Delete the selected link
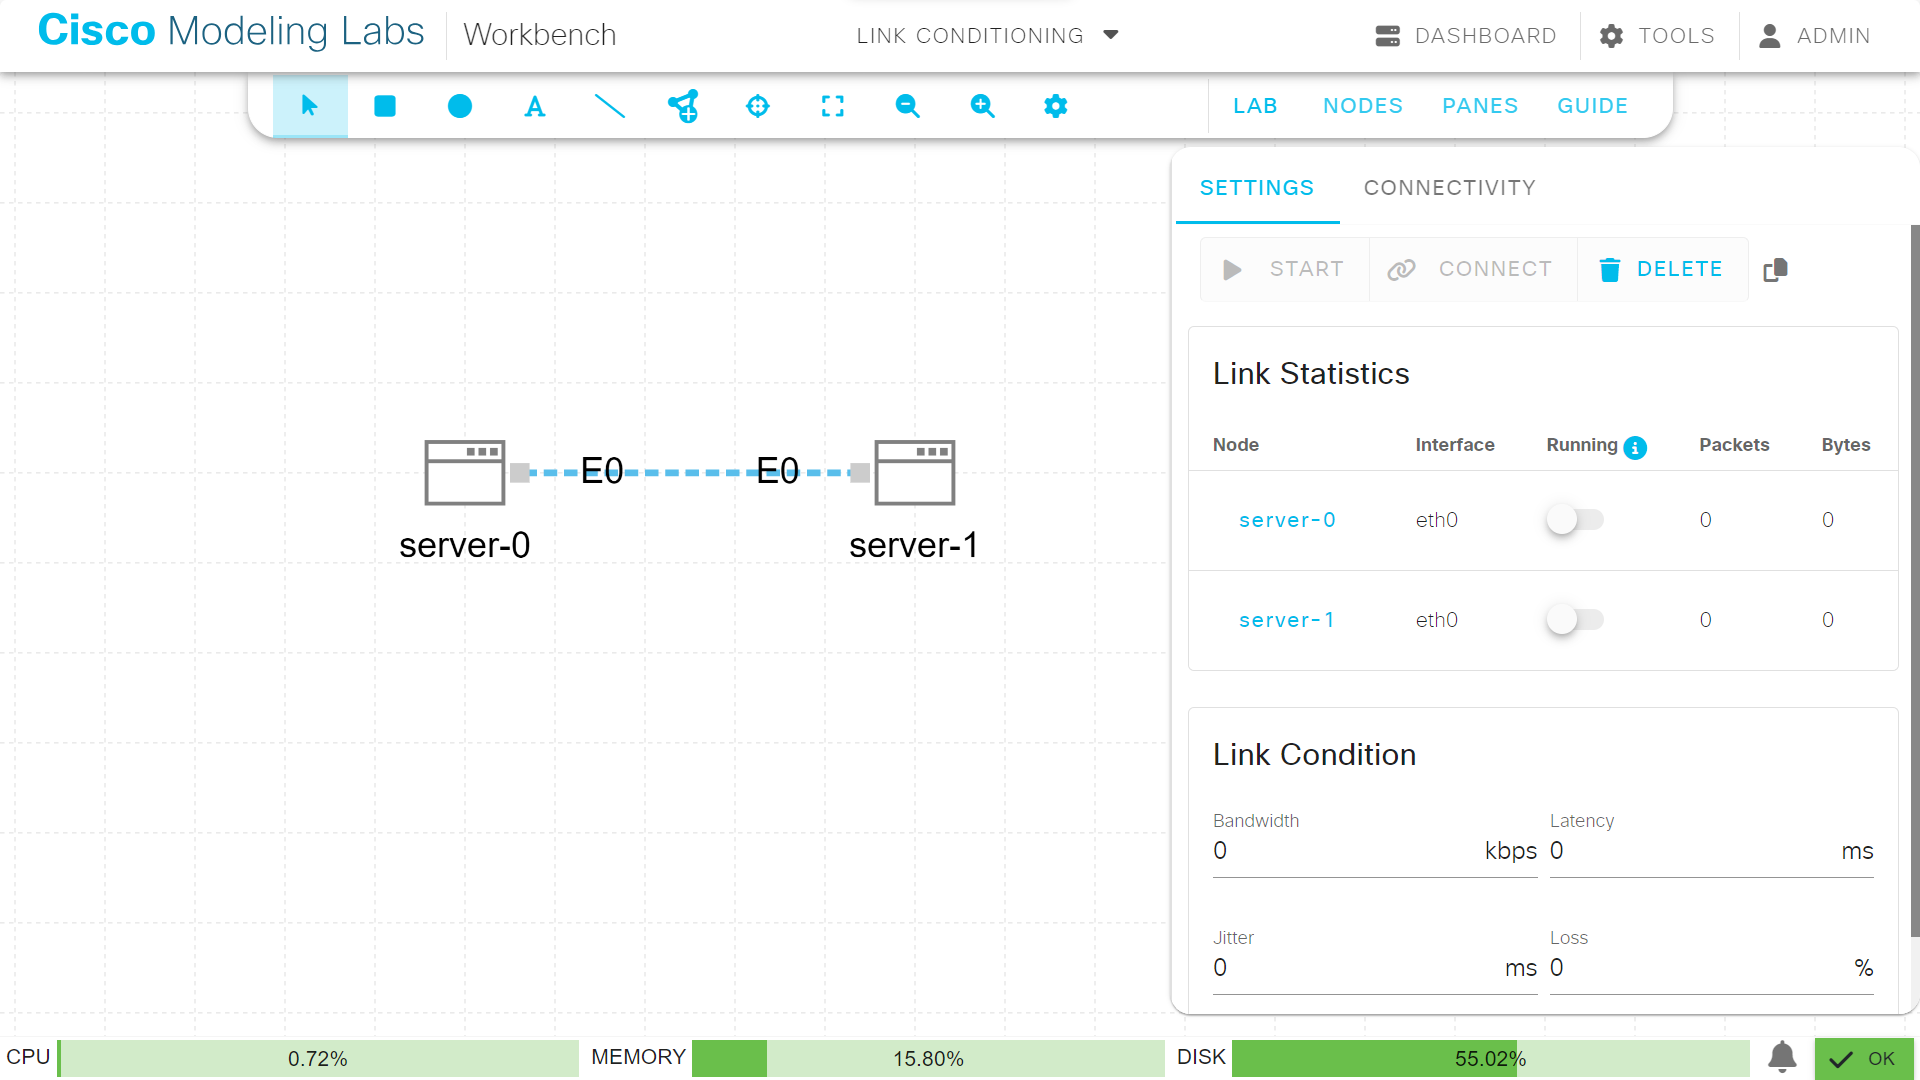Viewport: 1920px width, 1080px height. pos(1662,269)
